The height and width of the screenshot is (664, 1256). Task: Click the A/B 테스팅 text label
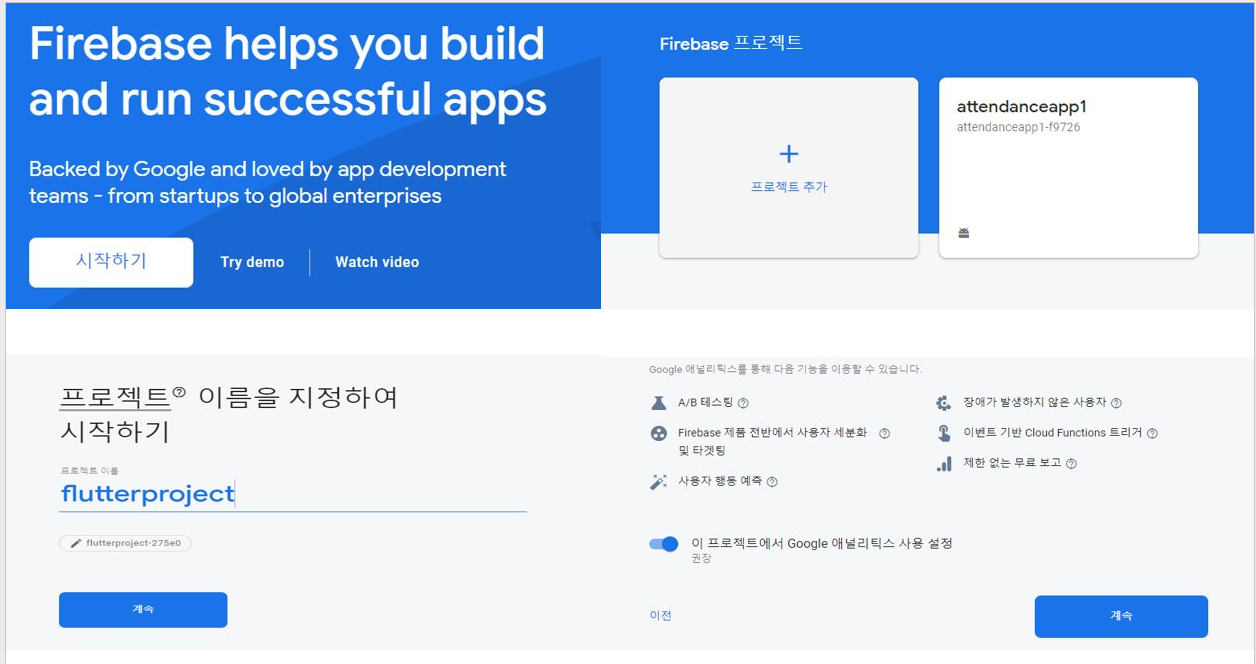coord(706,403)
